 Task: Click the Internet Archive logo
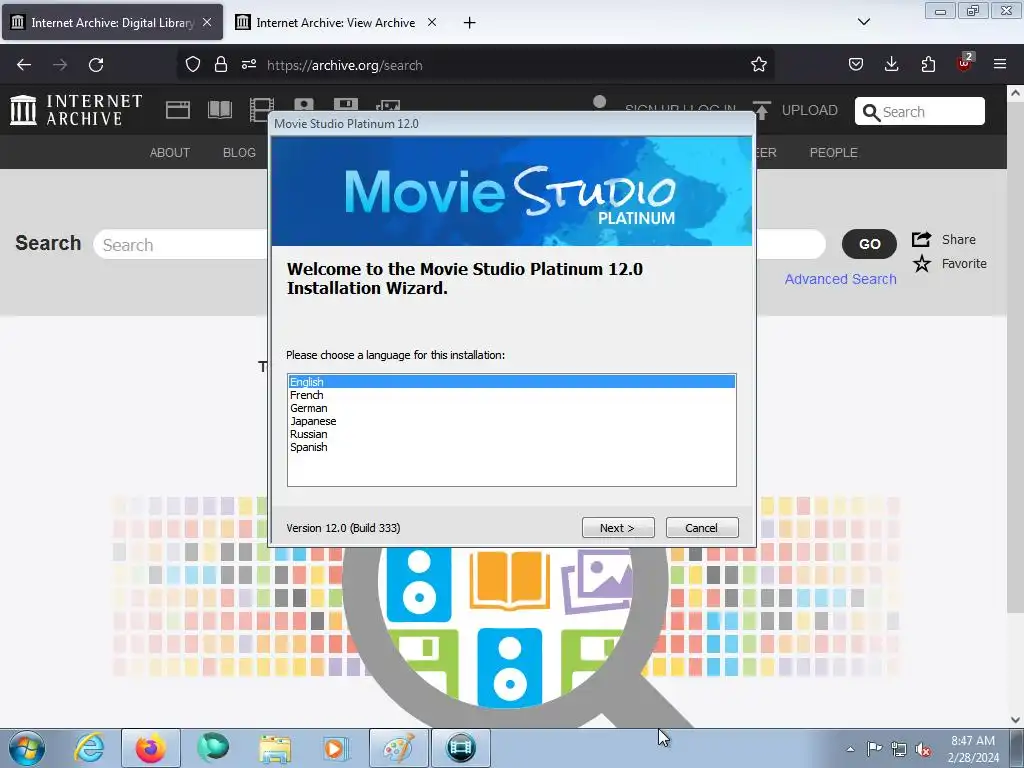76,110
